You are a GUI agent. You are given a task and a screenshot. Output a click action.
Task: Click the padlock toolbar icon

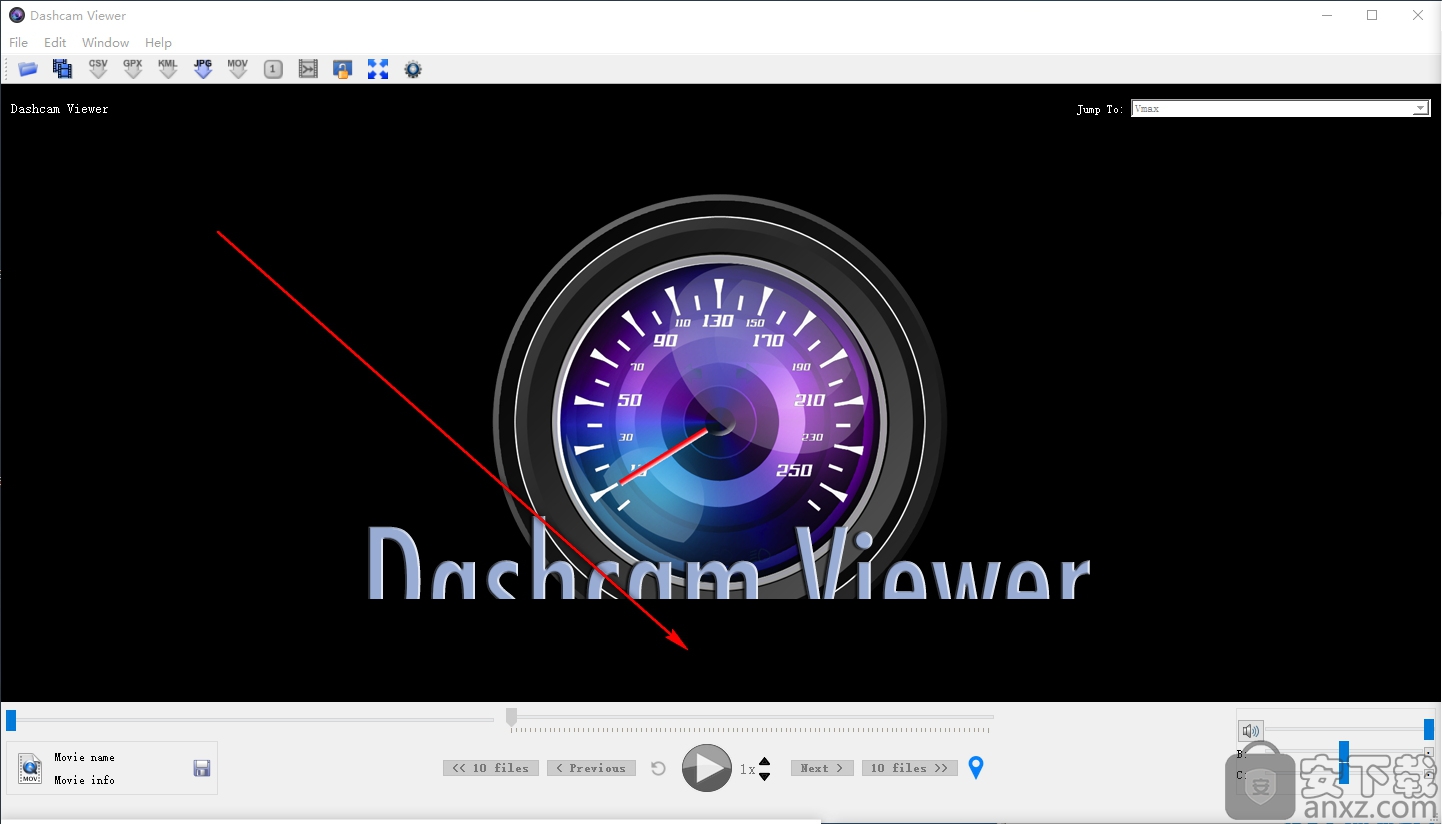[x=343, y=69]
